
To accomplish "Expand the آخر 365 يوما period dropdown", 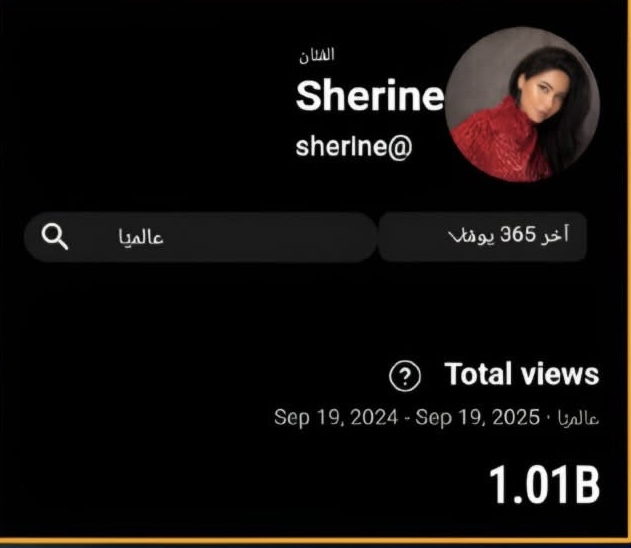I will (x=483, y=237).
